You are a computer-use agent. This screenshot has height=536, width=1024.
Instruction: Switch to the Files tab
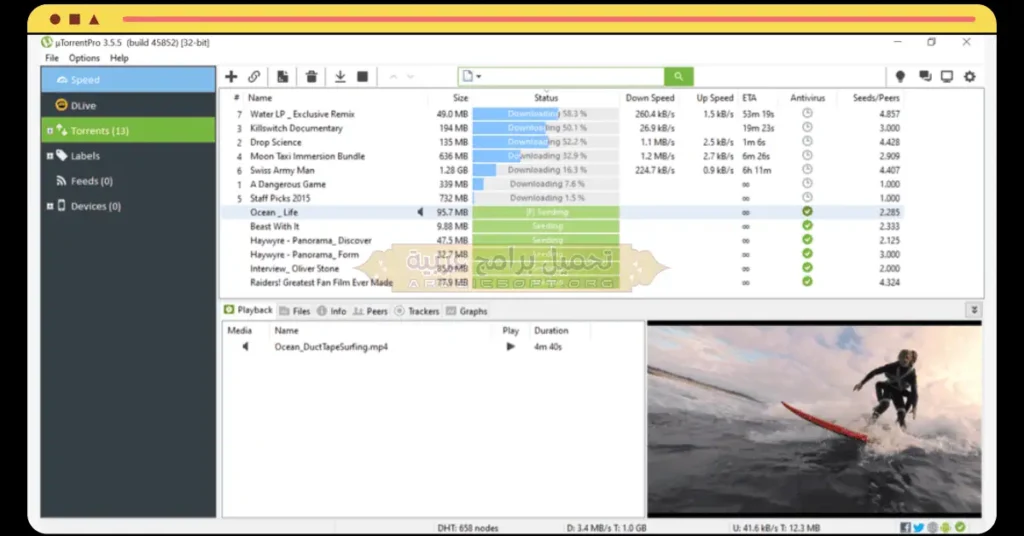295,311
